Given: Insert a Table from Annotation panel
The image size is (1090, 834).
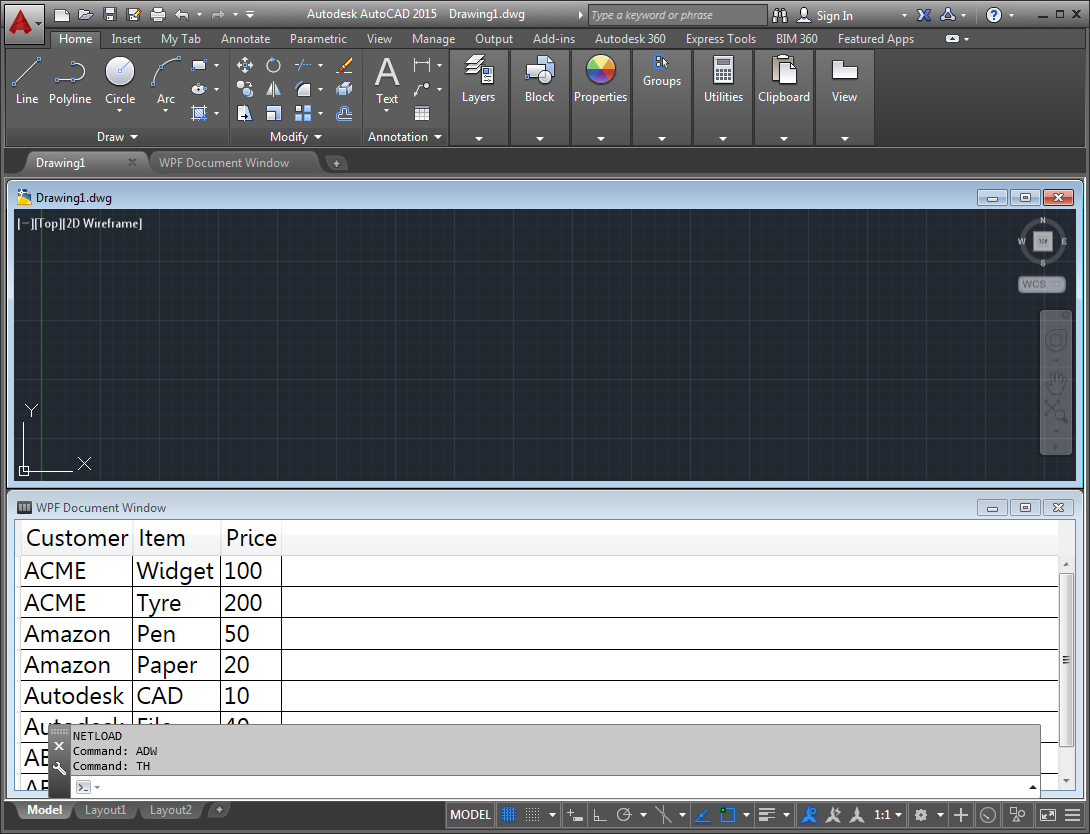Looking at the screenshot, I should coord(422,113).
